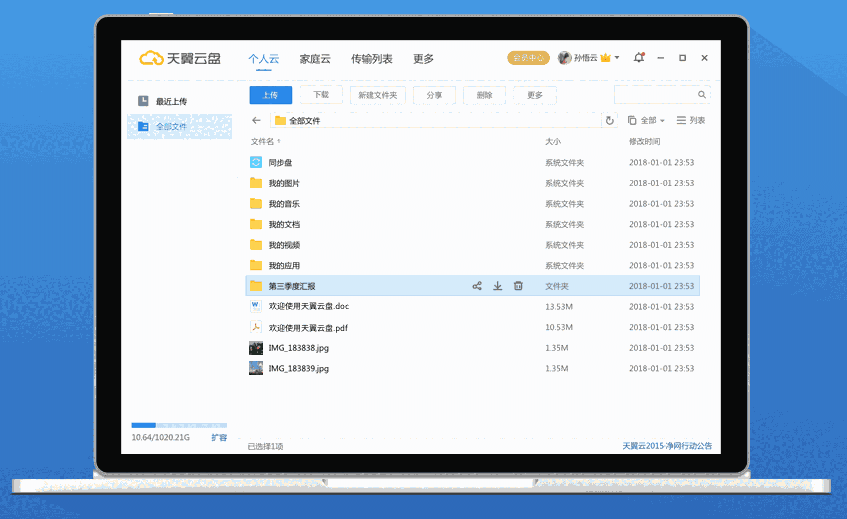The height and width of the screenshot is (519, 847).
Task: Switch to the 个人云 tab
Action: point(264,59)
